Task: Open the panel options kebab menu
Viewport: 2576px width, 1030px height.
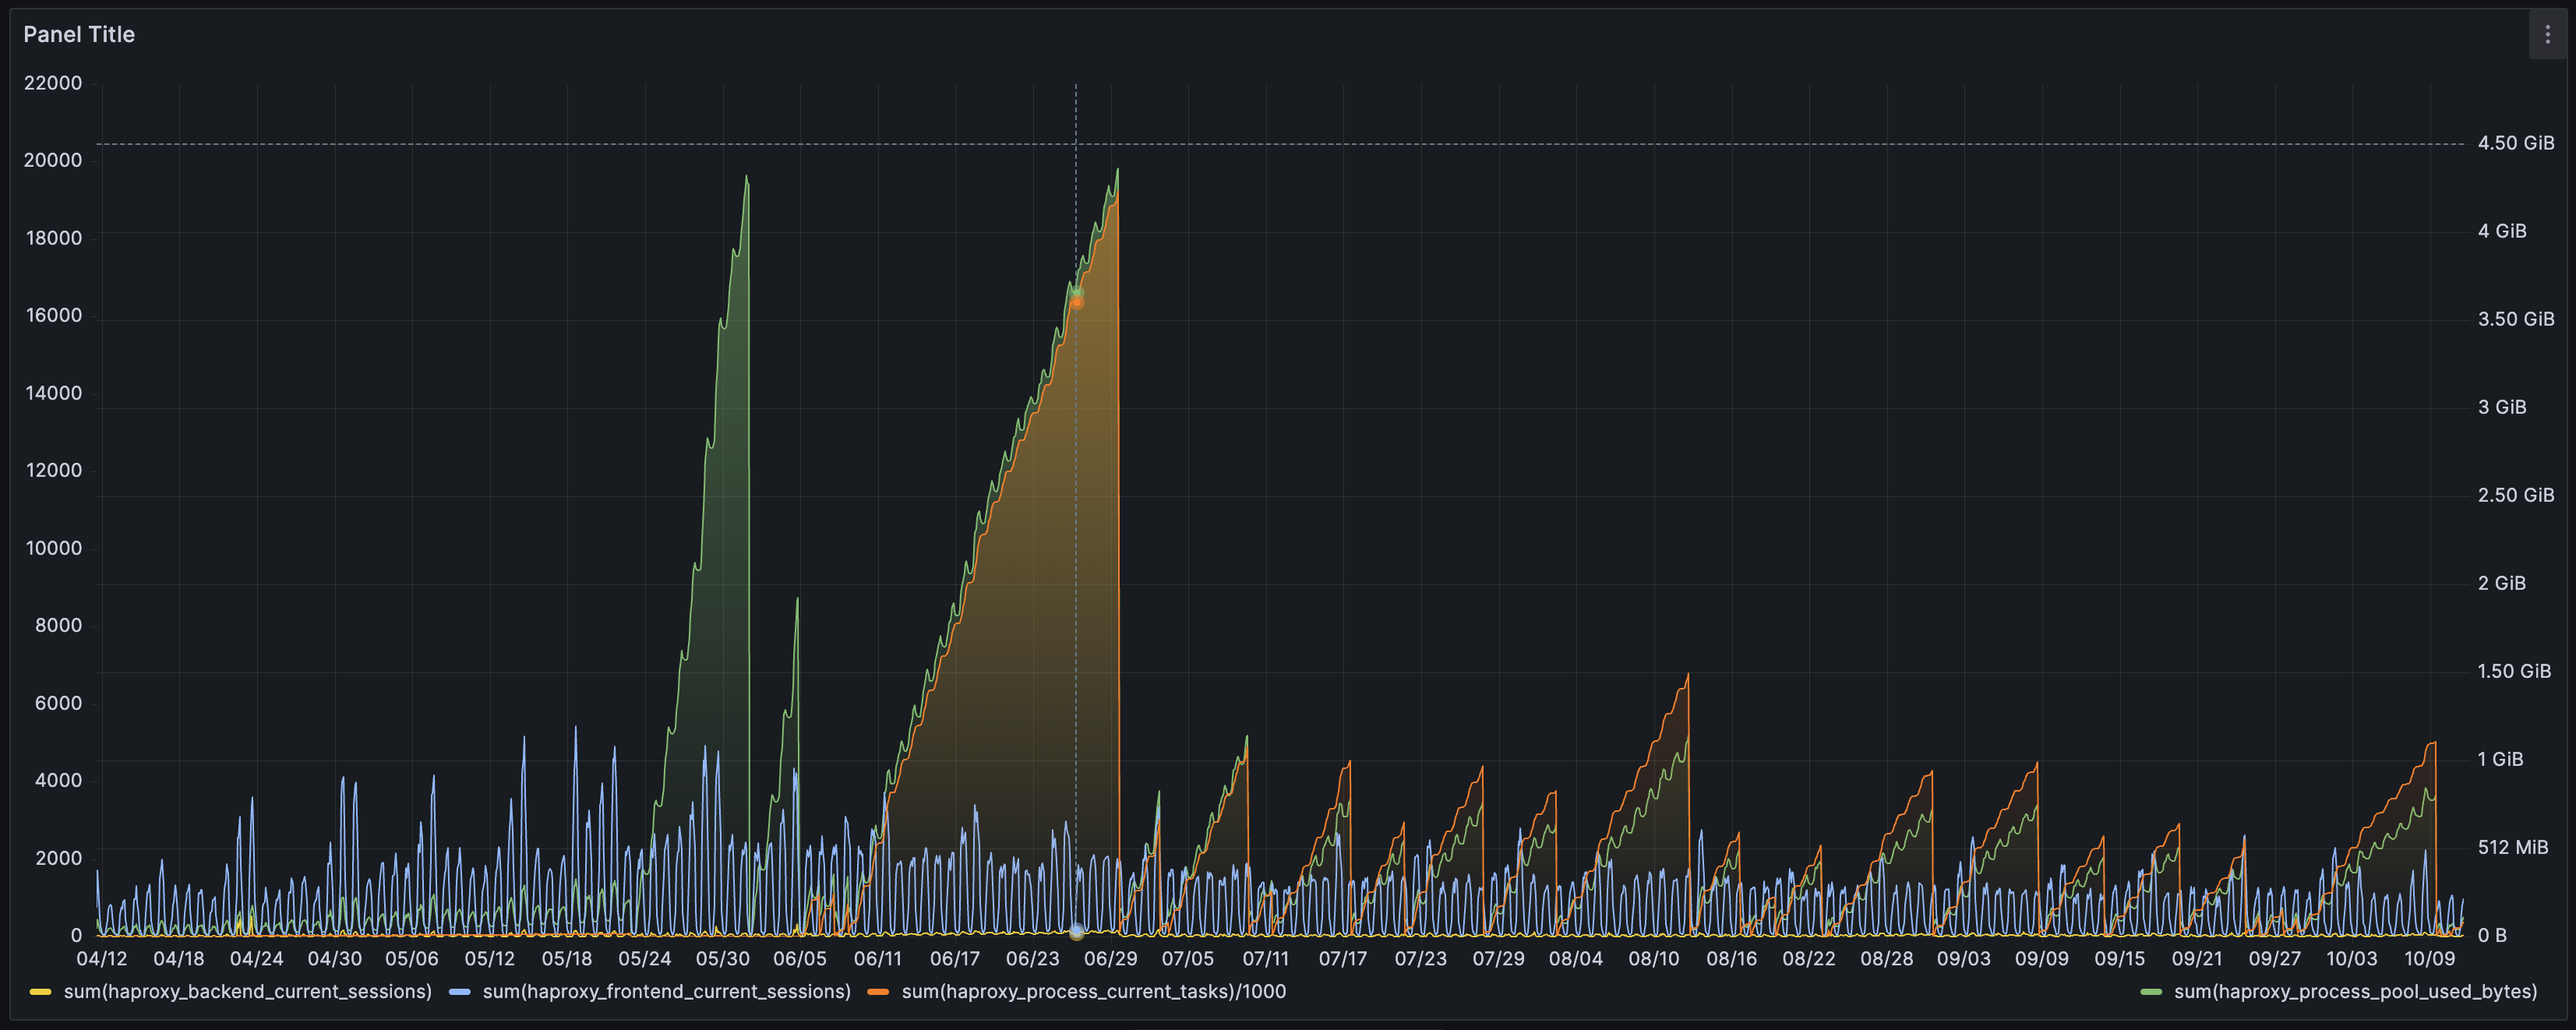Action: (x=2548, y=34)
